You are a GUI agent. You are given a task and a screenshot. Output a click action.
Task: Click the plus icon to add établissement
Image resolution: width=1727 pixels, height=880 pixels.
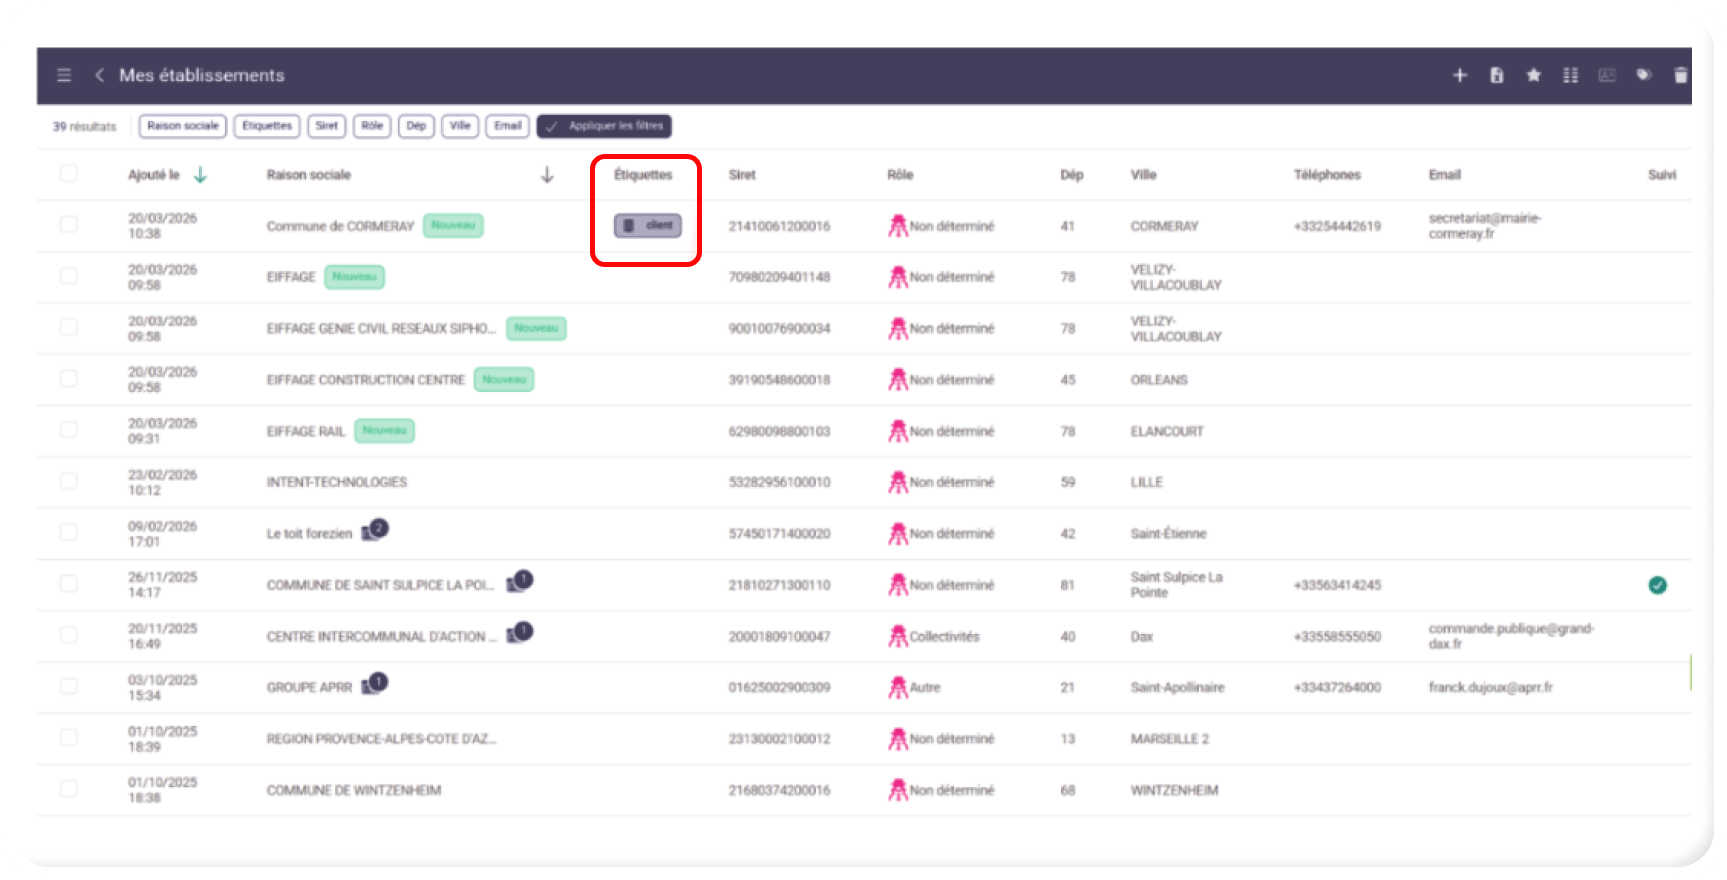(x=1459, y=75)
